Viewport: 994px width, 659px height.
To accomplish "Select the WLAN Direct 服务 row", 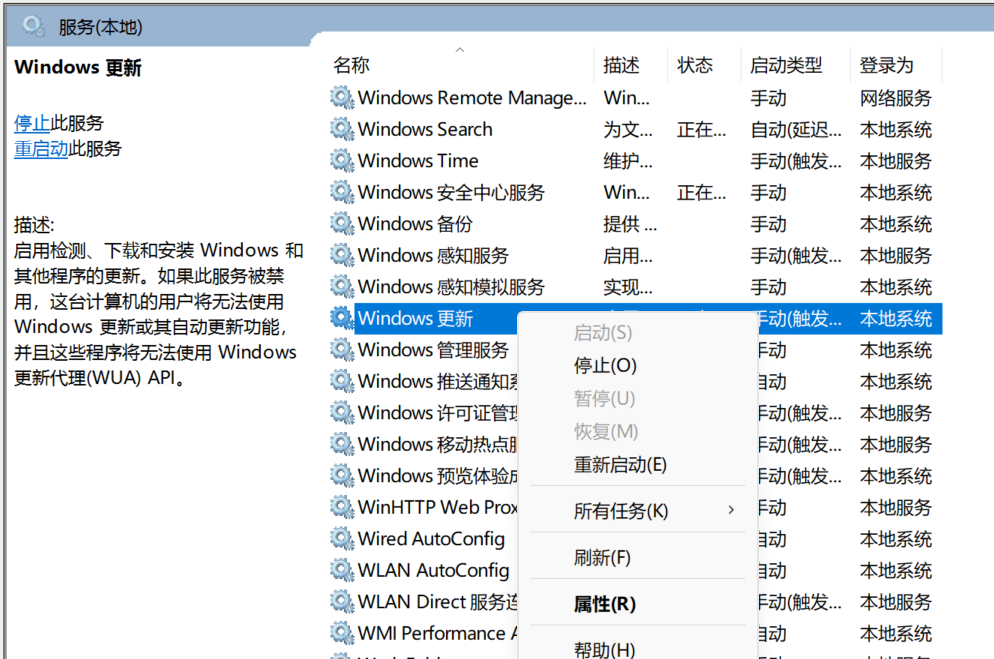I will (635, 602).
